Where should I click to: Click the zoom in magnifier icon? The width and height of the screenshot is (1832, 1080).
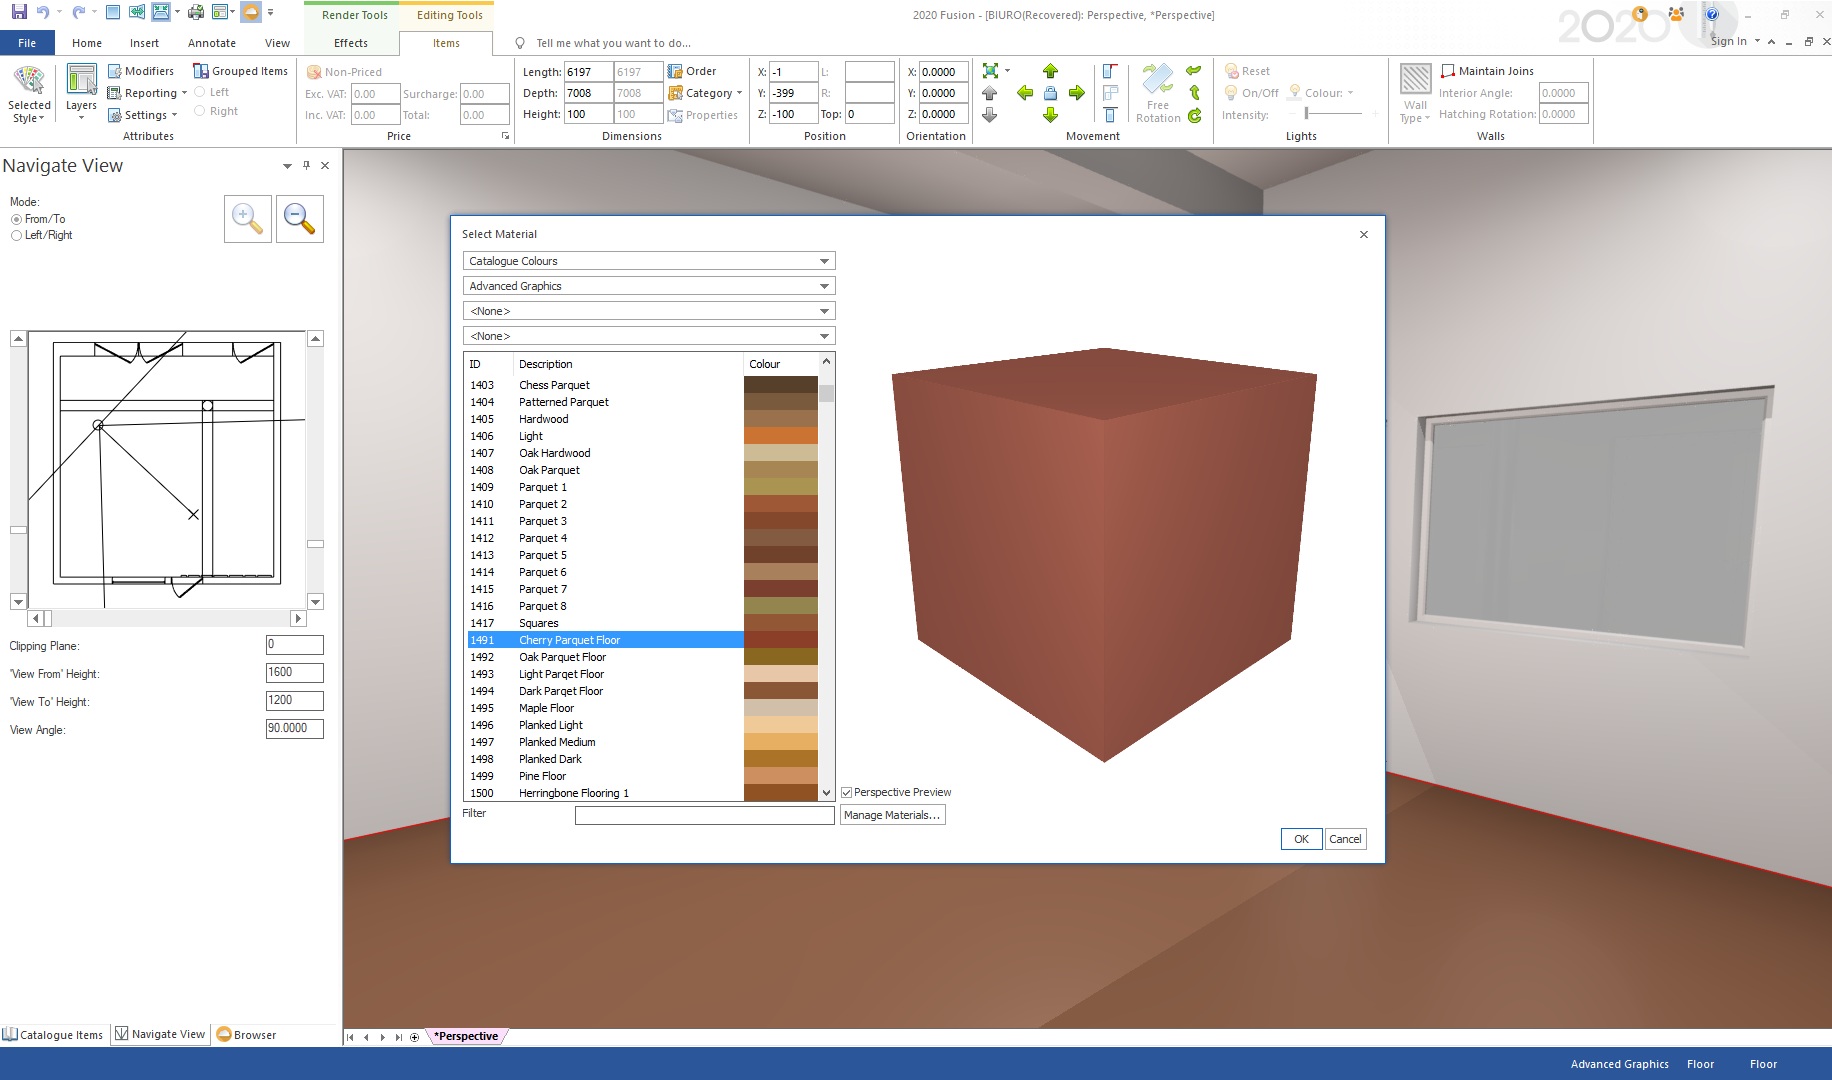pos(247,219)
